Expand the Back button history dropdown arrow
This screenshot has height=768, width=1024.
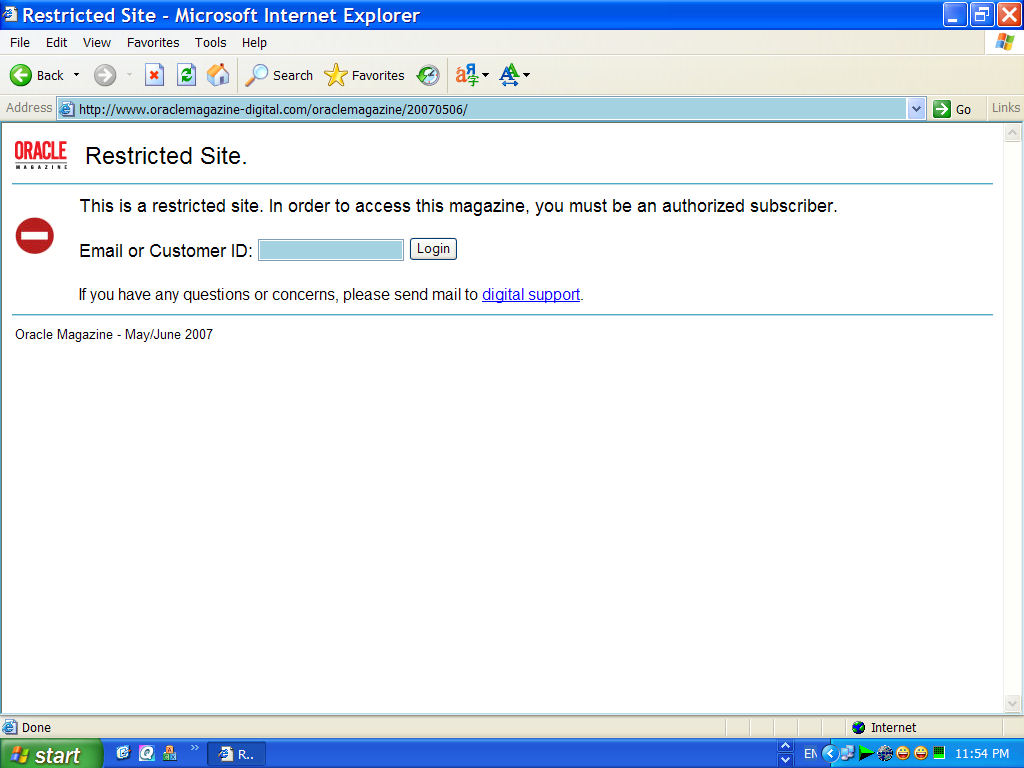click(x=76, y=75)
